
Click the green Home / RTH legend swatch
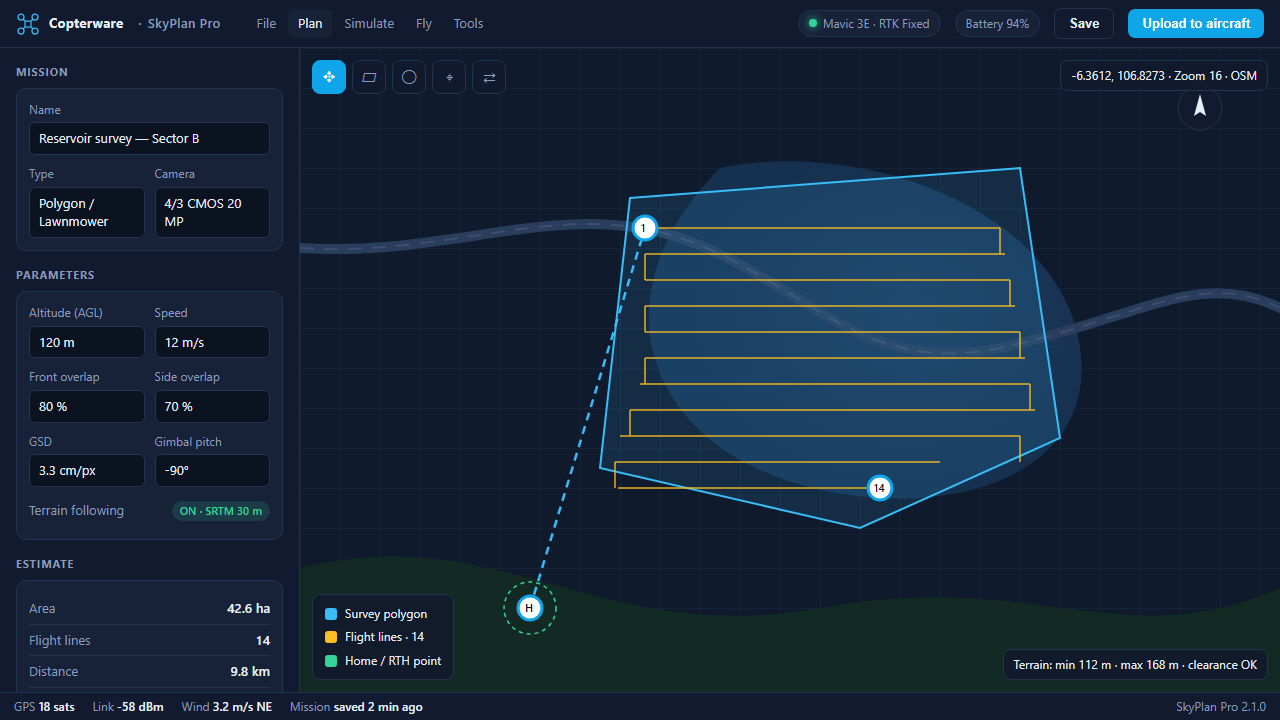coord(331,661)
